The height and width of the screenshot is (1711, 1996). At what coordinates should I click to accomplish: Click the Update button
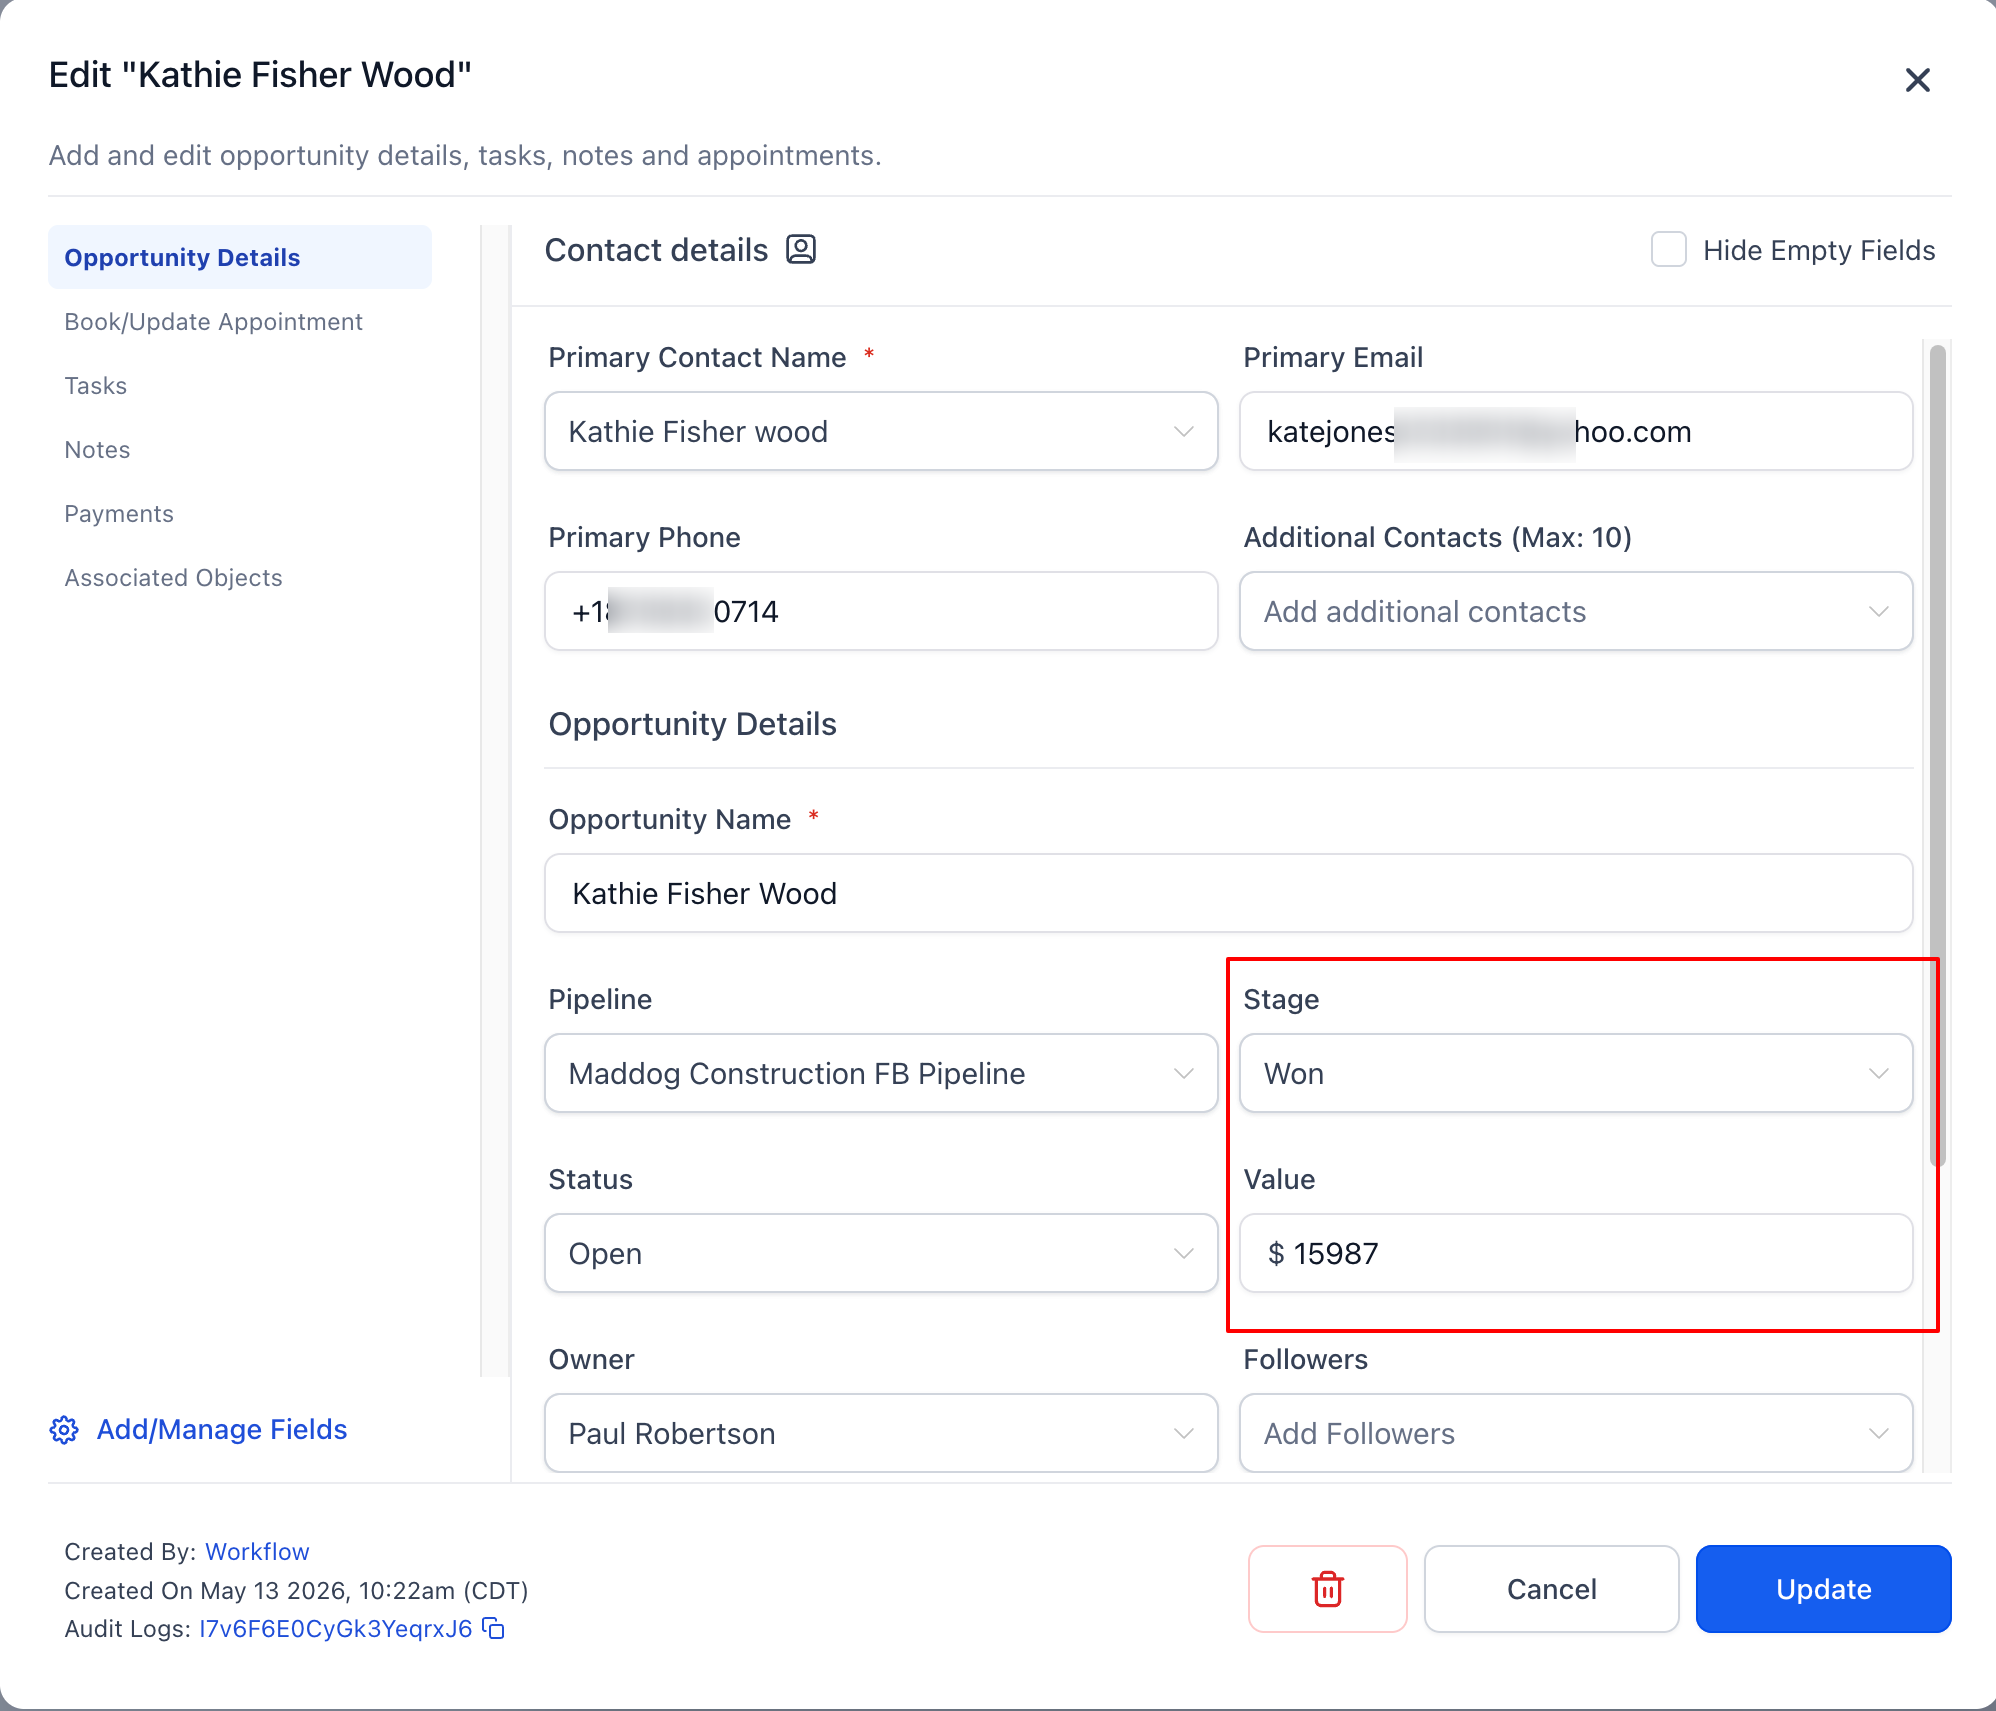tap(1823, 1589)
